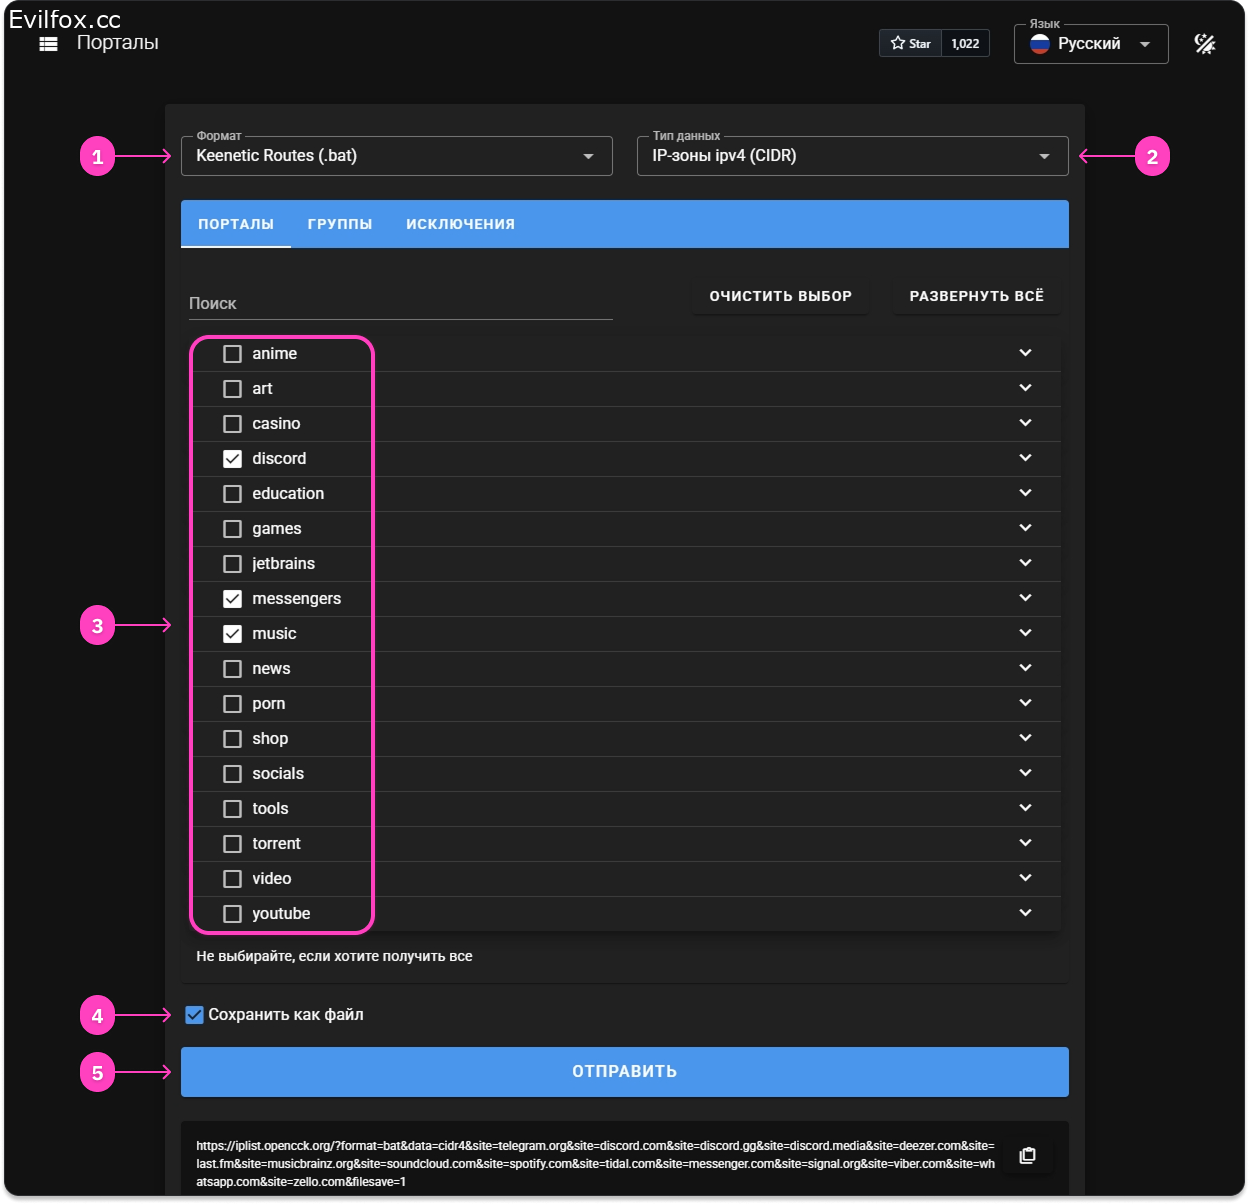Copy the generated URL with the copy icon

click(1027, 1156)
